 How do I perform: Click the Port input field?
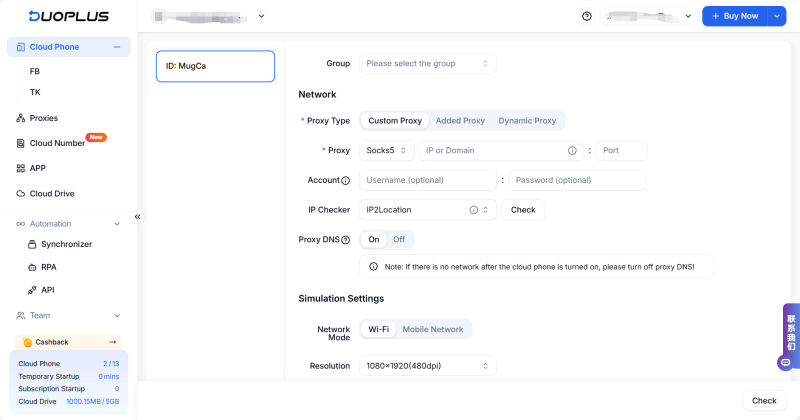(621, 151)
